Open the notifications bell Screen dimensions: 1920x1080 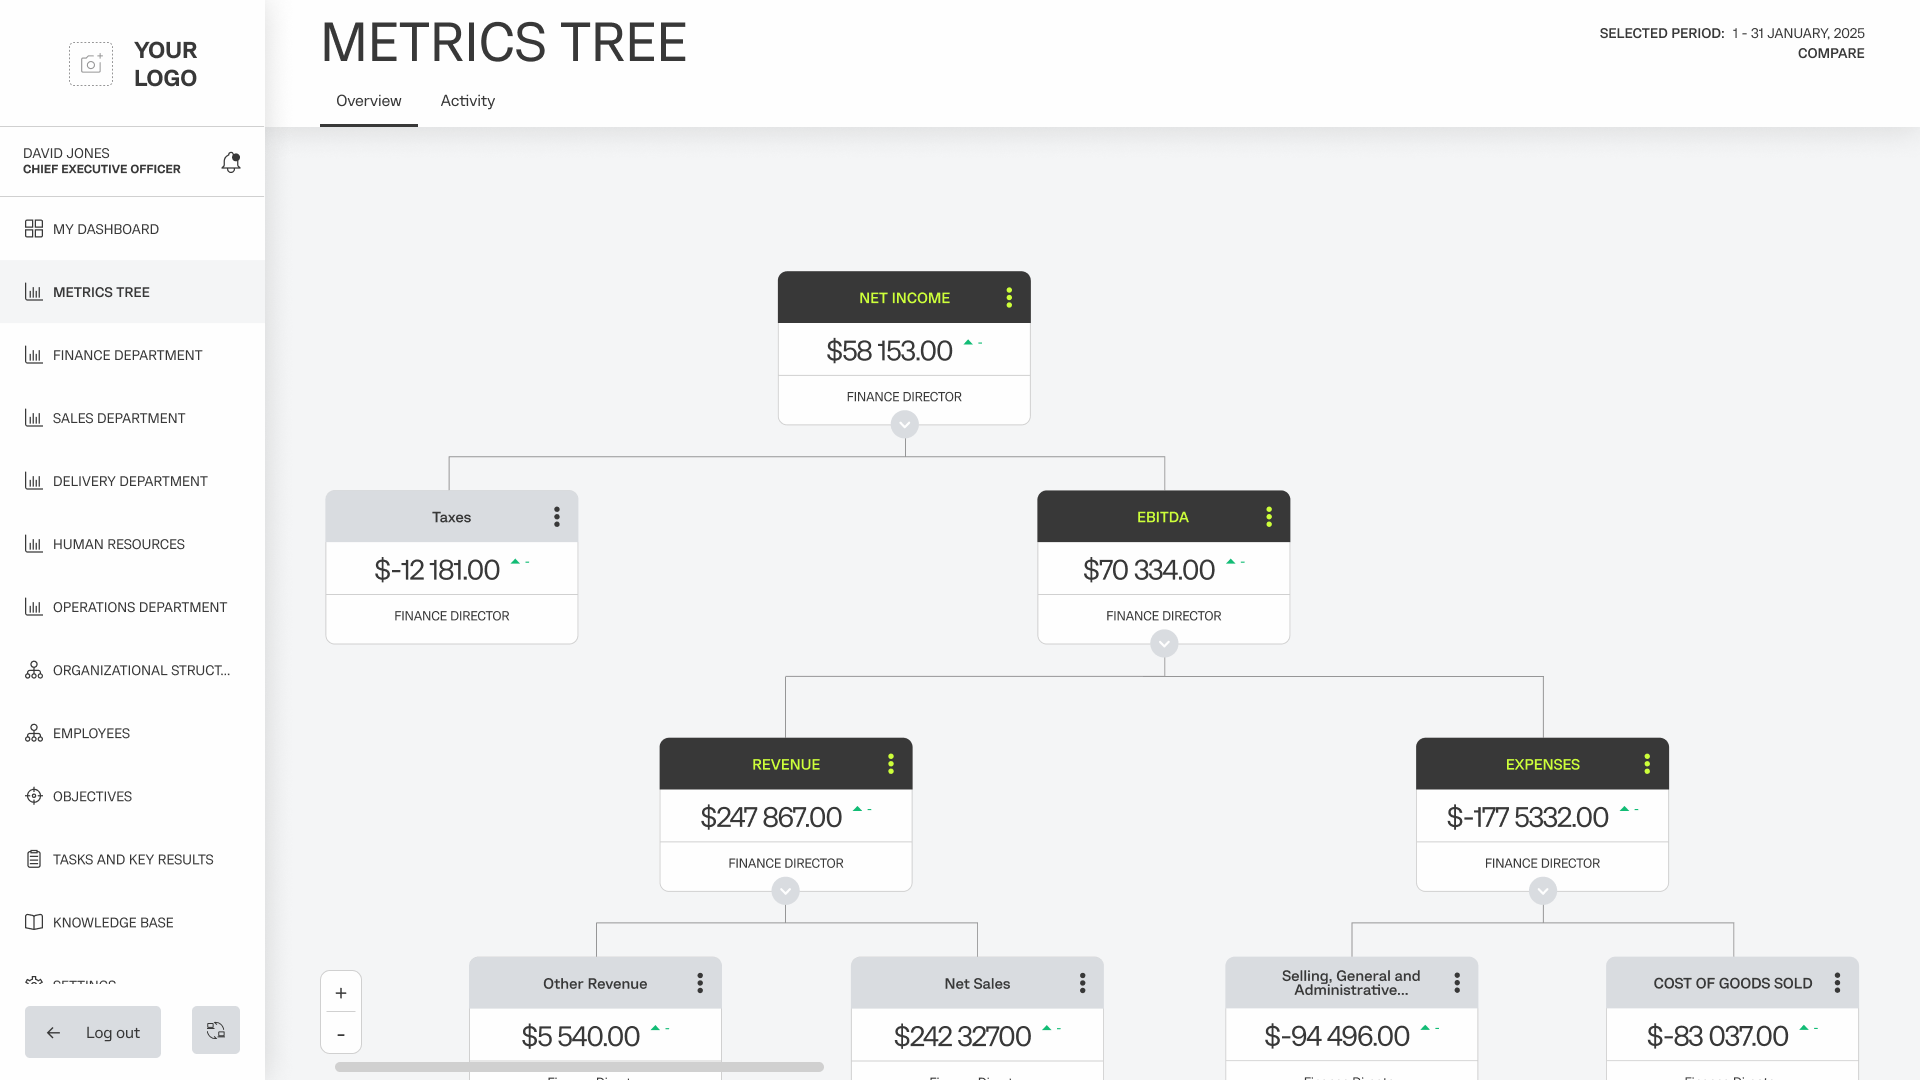(231, 162)
